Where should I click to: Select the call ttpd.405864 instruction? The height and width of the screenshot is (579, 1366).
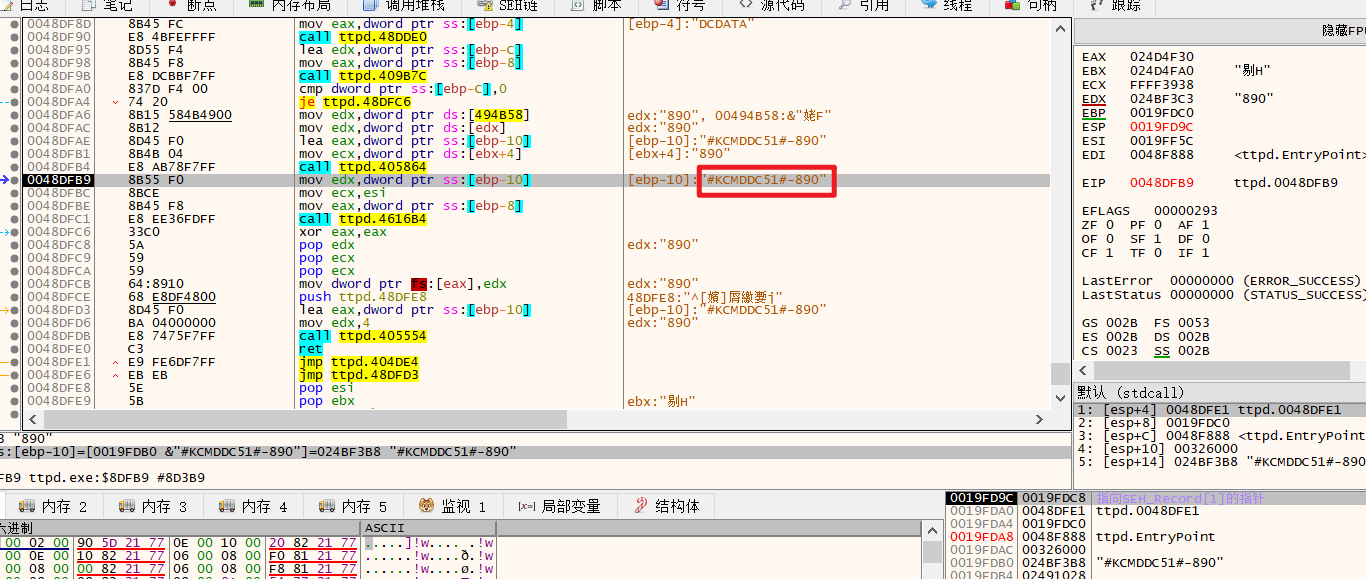(362, 167)
